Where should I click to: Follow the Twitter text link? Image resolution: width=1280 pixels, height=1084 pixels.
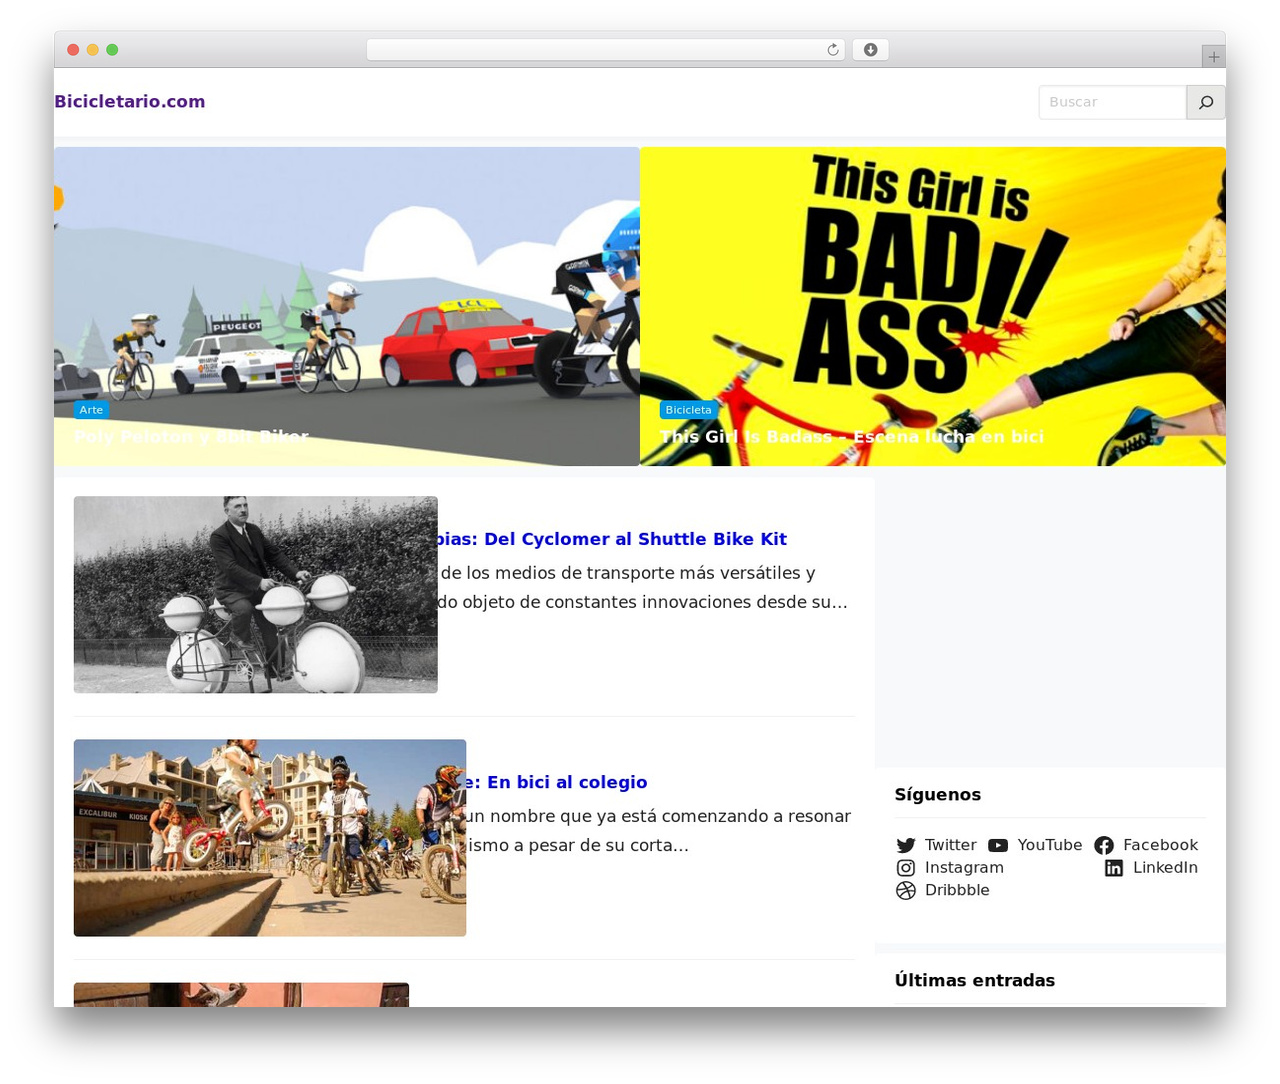click(950, 845)
